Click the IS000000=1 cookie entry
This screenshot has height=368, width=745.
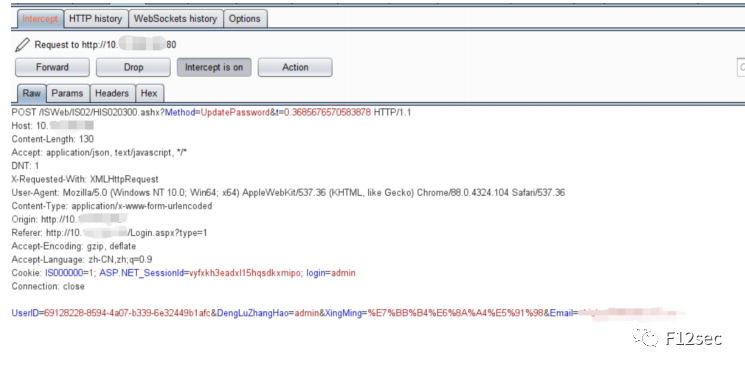(x=68, y=273)
